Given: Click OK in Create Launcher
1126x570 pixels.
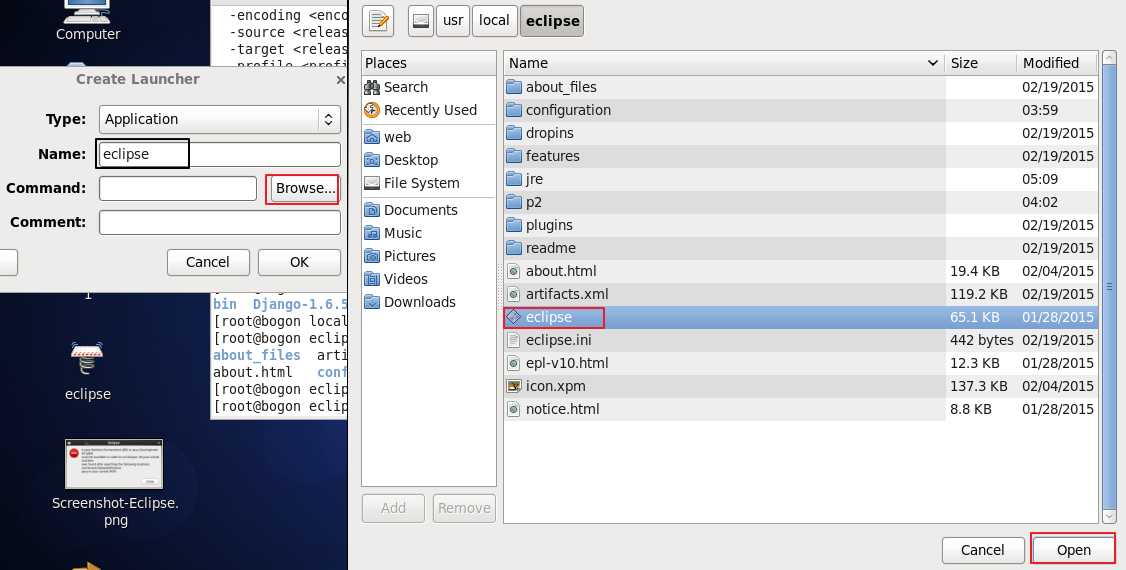Looking at the screenshot, I should coord(299,262).
